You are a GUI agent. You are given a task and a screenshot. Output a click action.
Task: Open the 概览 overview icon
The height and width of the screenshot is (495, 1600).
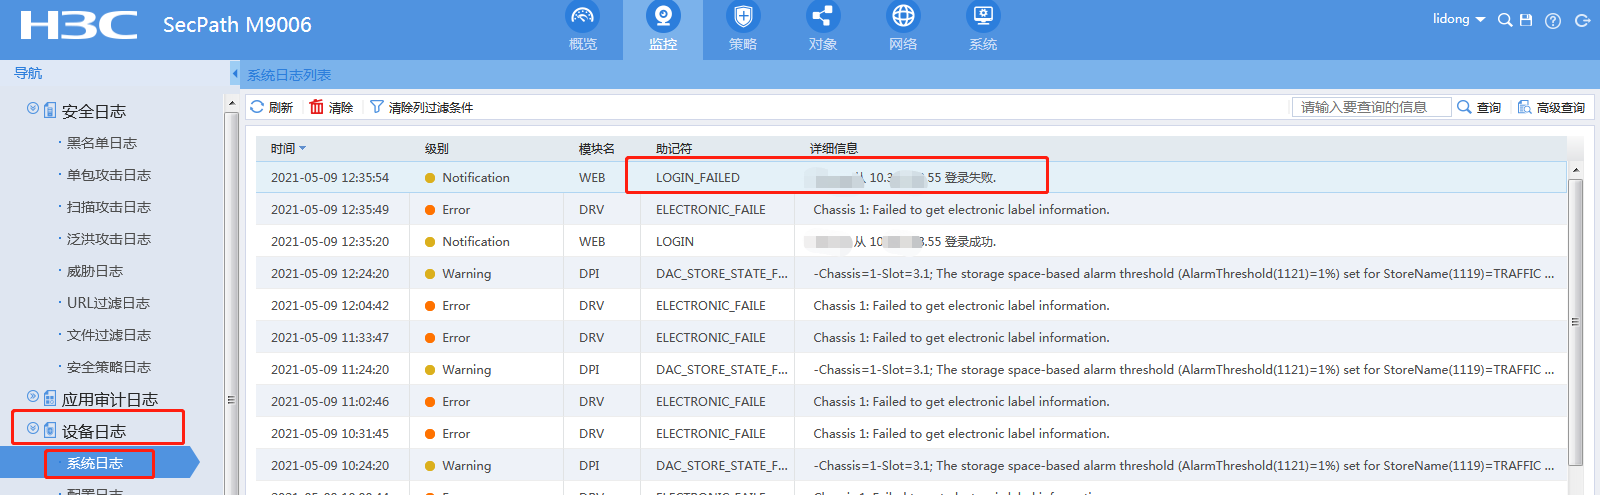582,17
